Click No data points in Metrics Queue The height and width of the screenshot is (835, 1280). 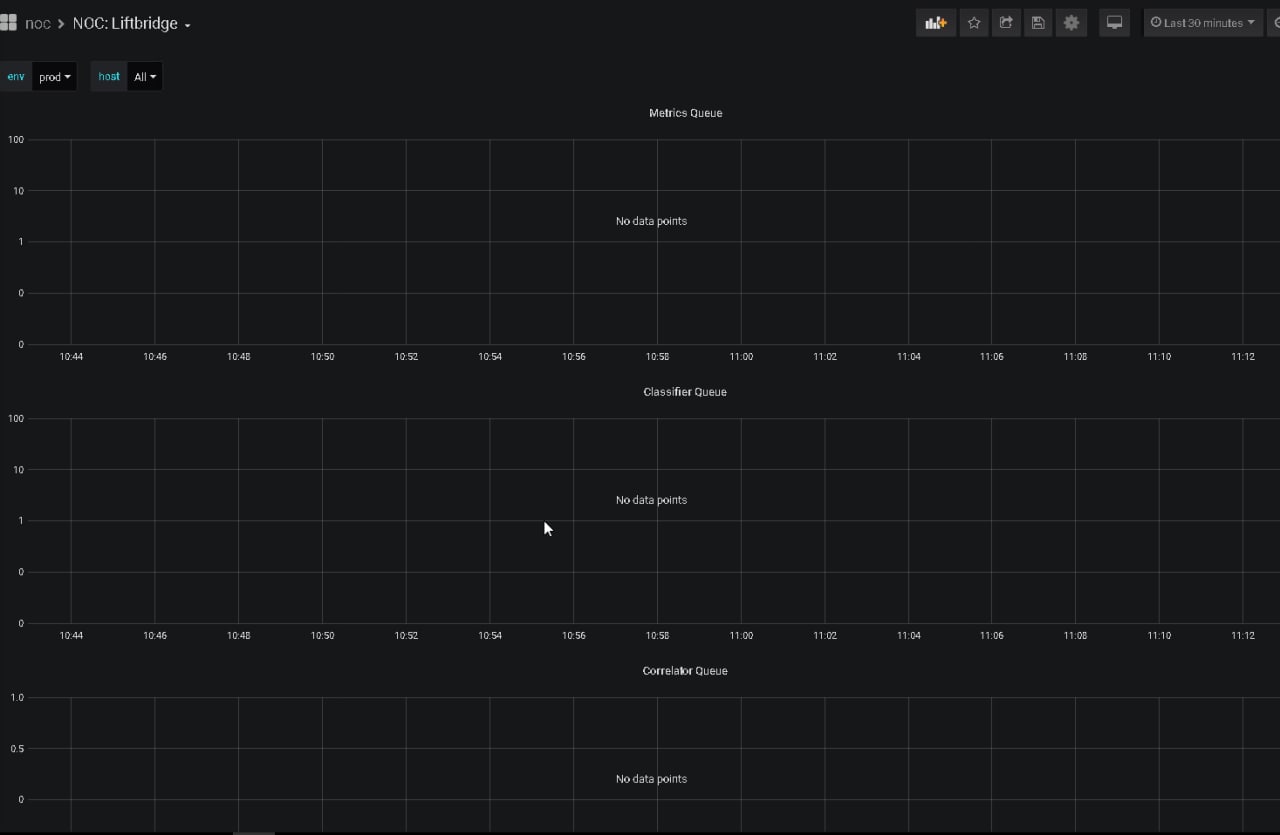(651, 221)
